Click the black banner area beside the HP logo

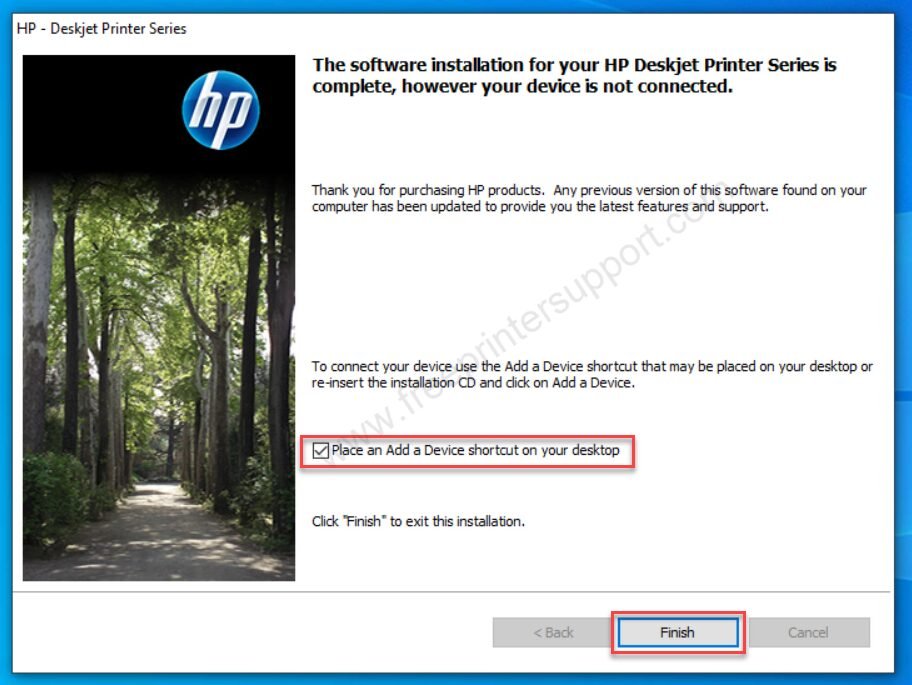[99, 110]
